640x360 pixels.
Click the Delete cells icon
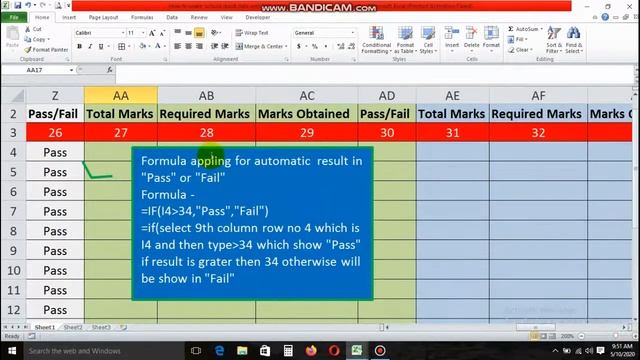(x=471, y=33)
